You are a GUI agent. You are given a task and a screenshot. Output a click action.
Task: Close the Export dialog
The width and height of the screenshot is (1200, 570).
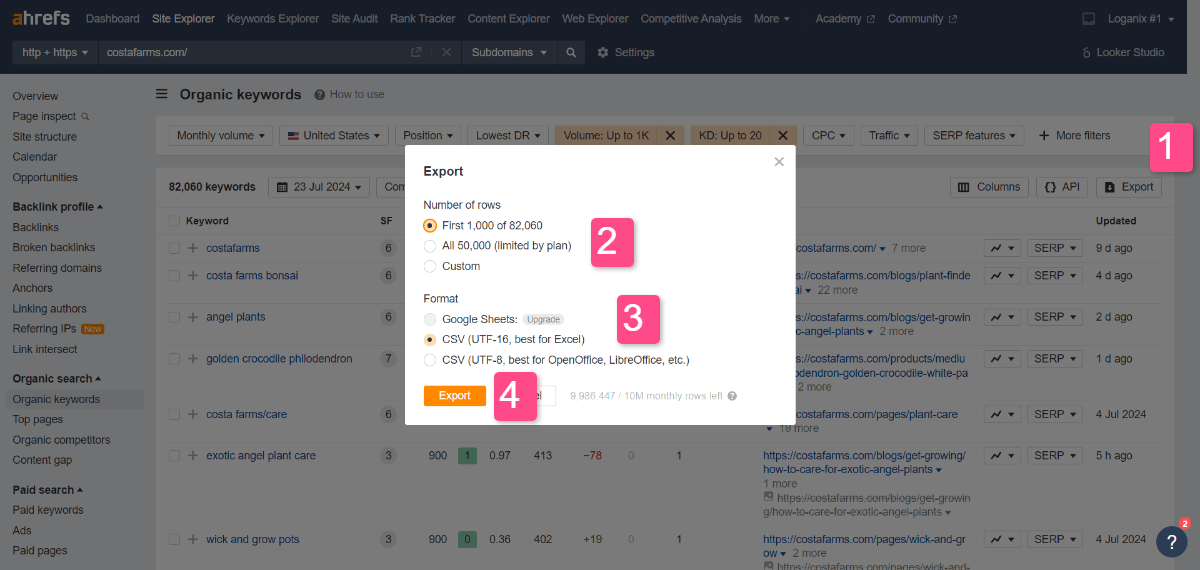click(779, 161)
